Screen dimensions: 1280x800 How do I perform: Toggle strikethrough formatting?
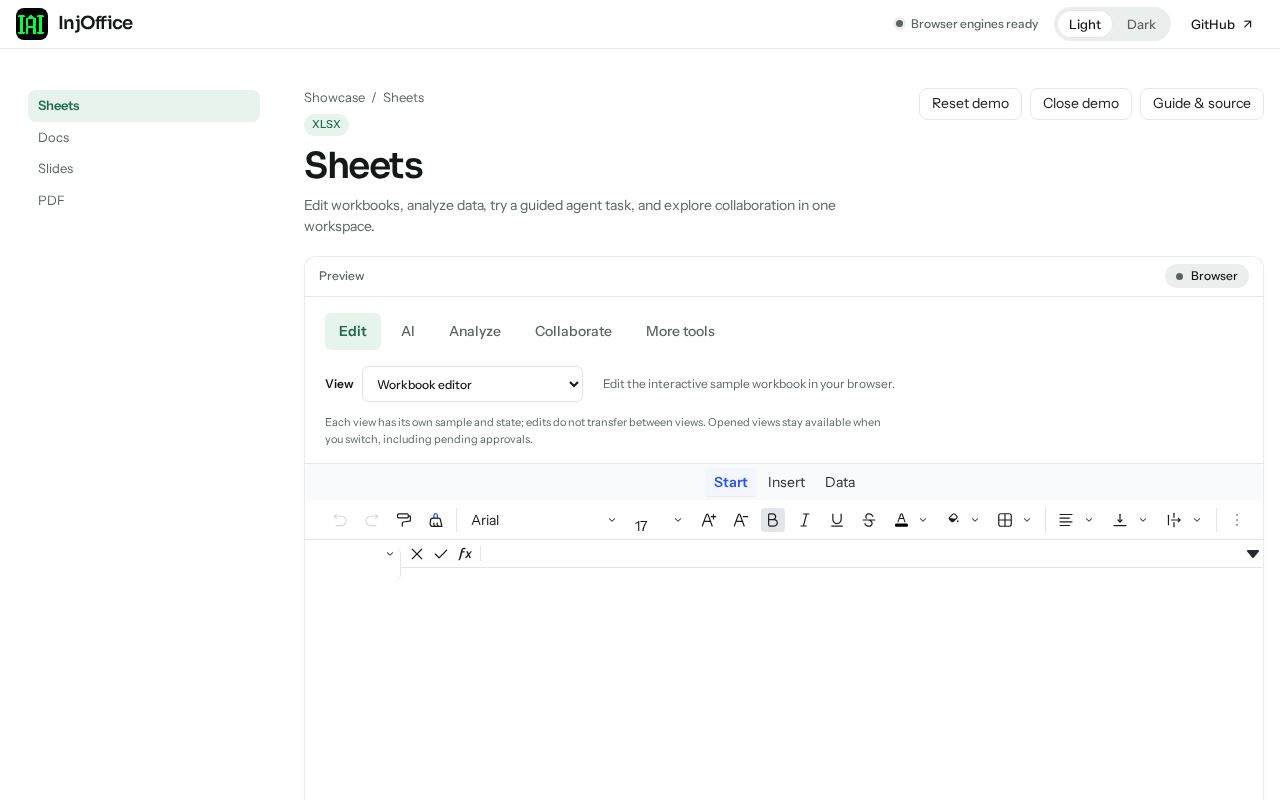(x=869, y=520)
